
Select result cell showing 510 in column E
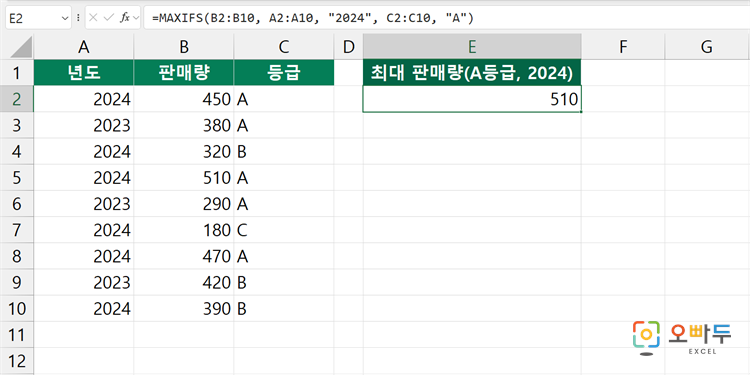[473, 99]
